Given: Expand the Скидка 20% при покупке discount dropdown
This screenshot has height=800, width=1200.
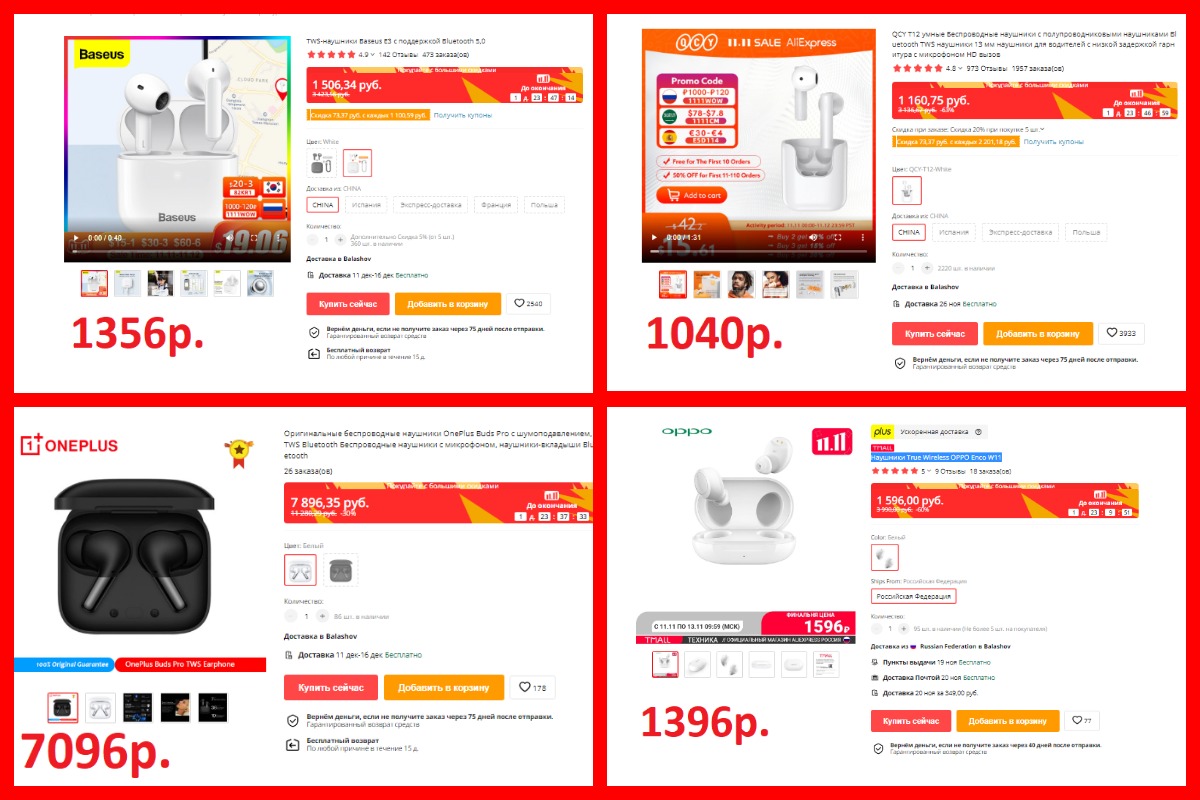Looking at the screenshot, I should [1041, 129].
